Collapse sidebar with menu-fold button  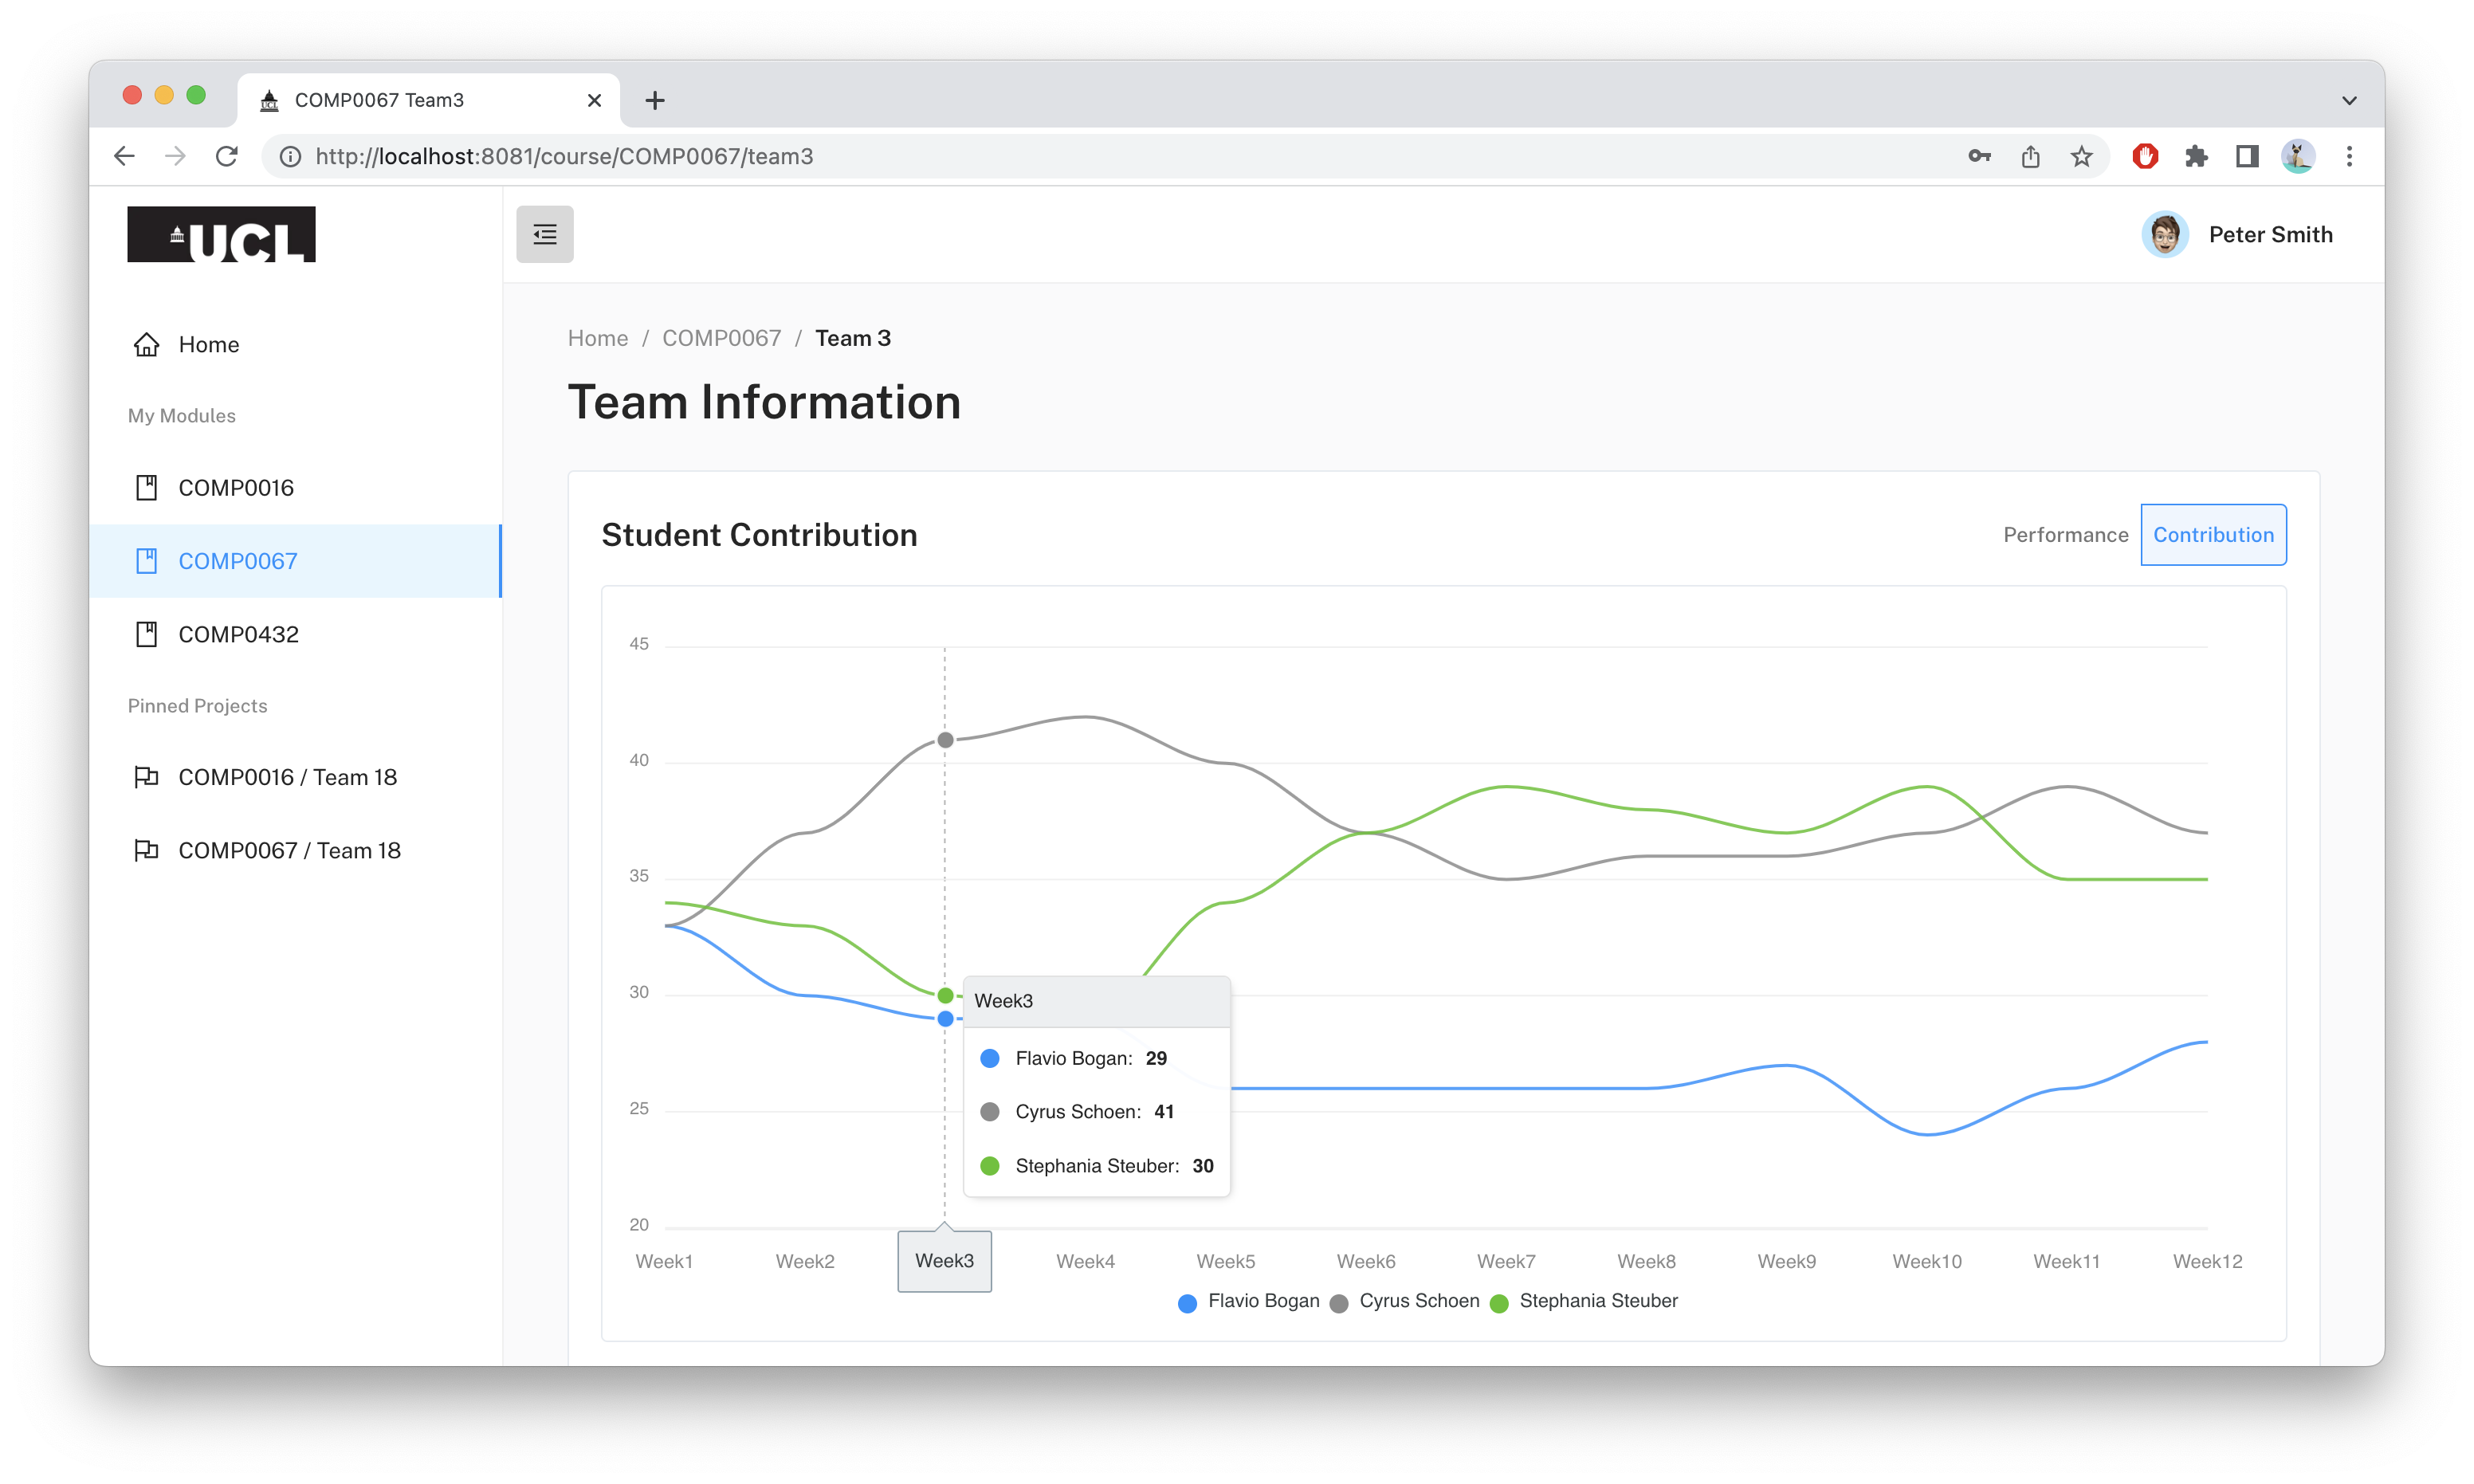pos(544,234)
